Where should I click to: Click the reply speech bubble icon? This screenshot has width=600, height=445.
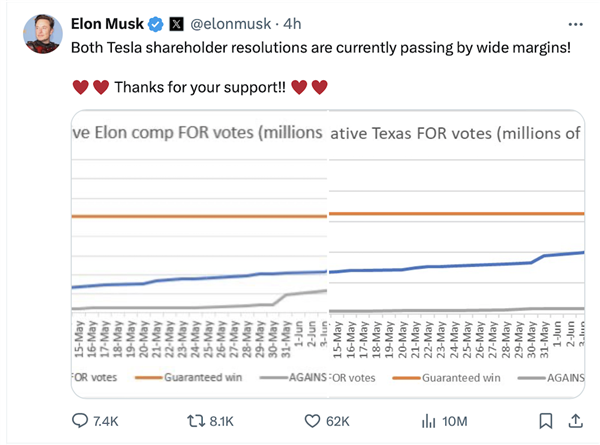tap(81, 422)
